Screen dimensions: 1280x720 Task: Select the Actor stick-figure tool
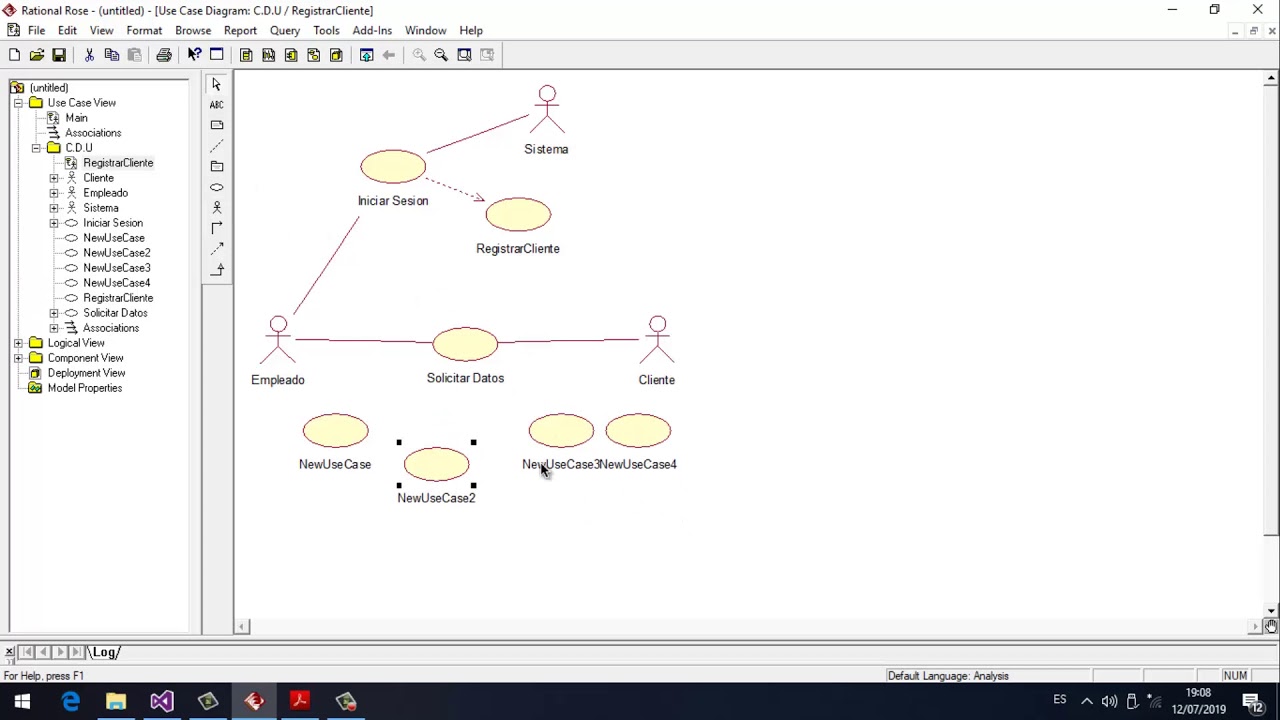(x=217, y=207)
